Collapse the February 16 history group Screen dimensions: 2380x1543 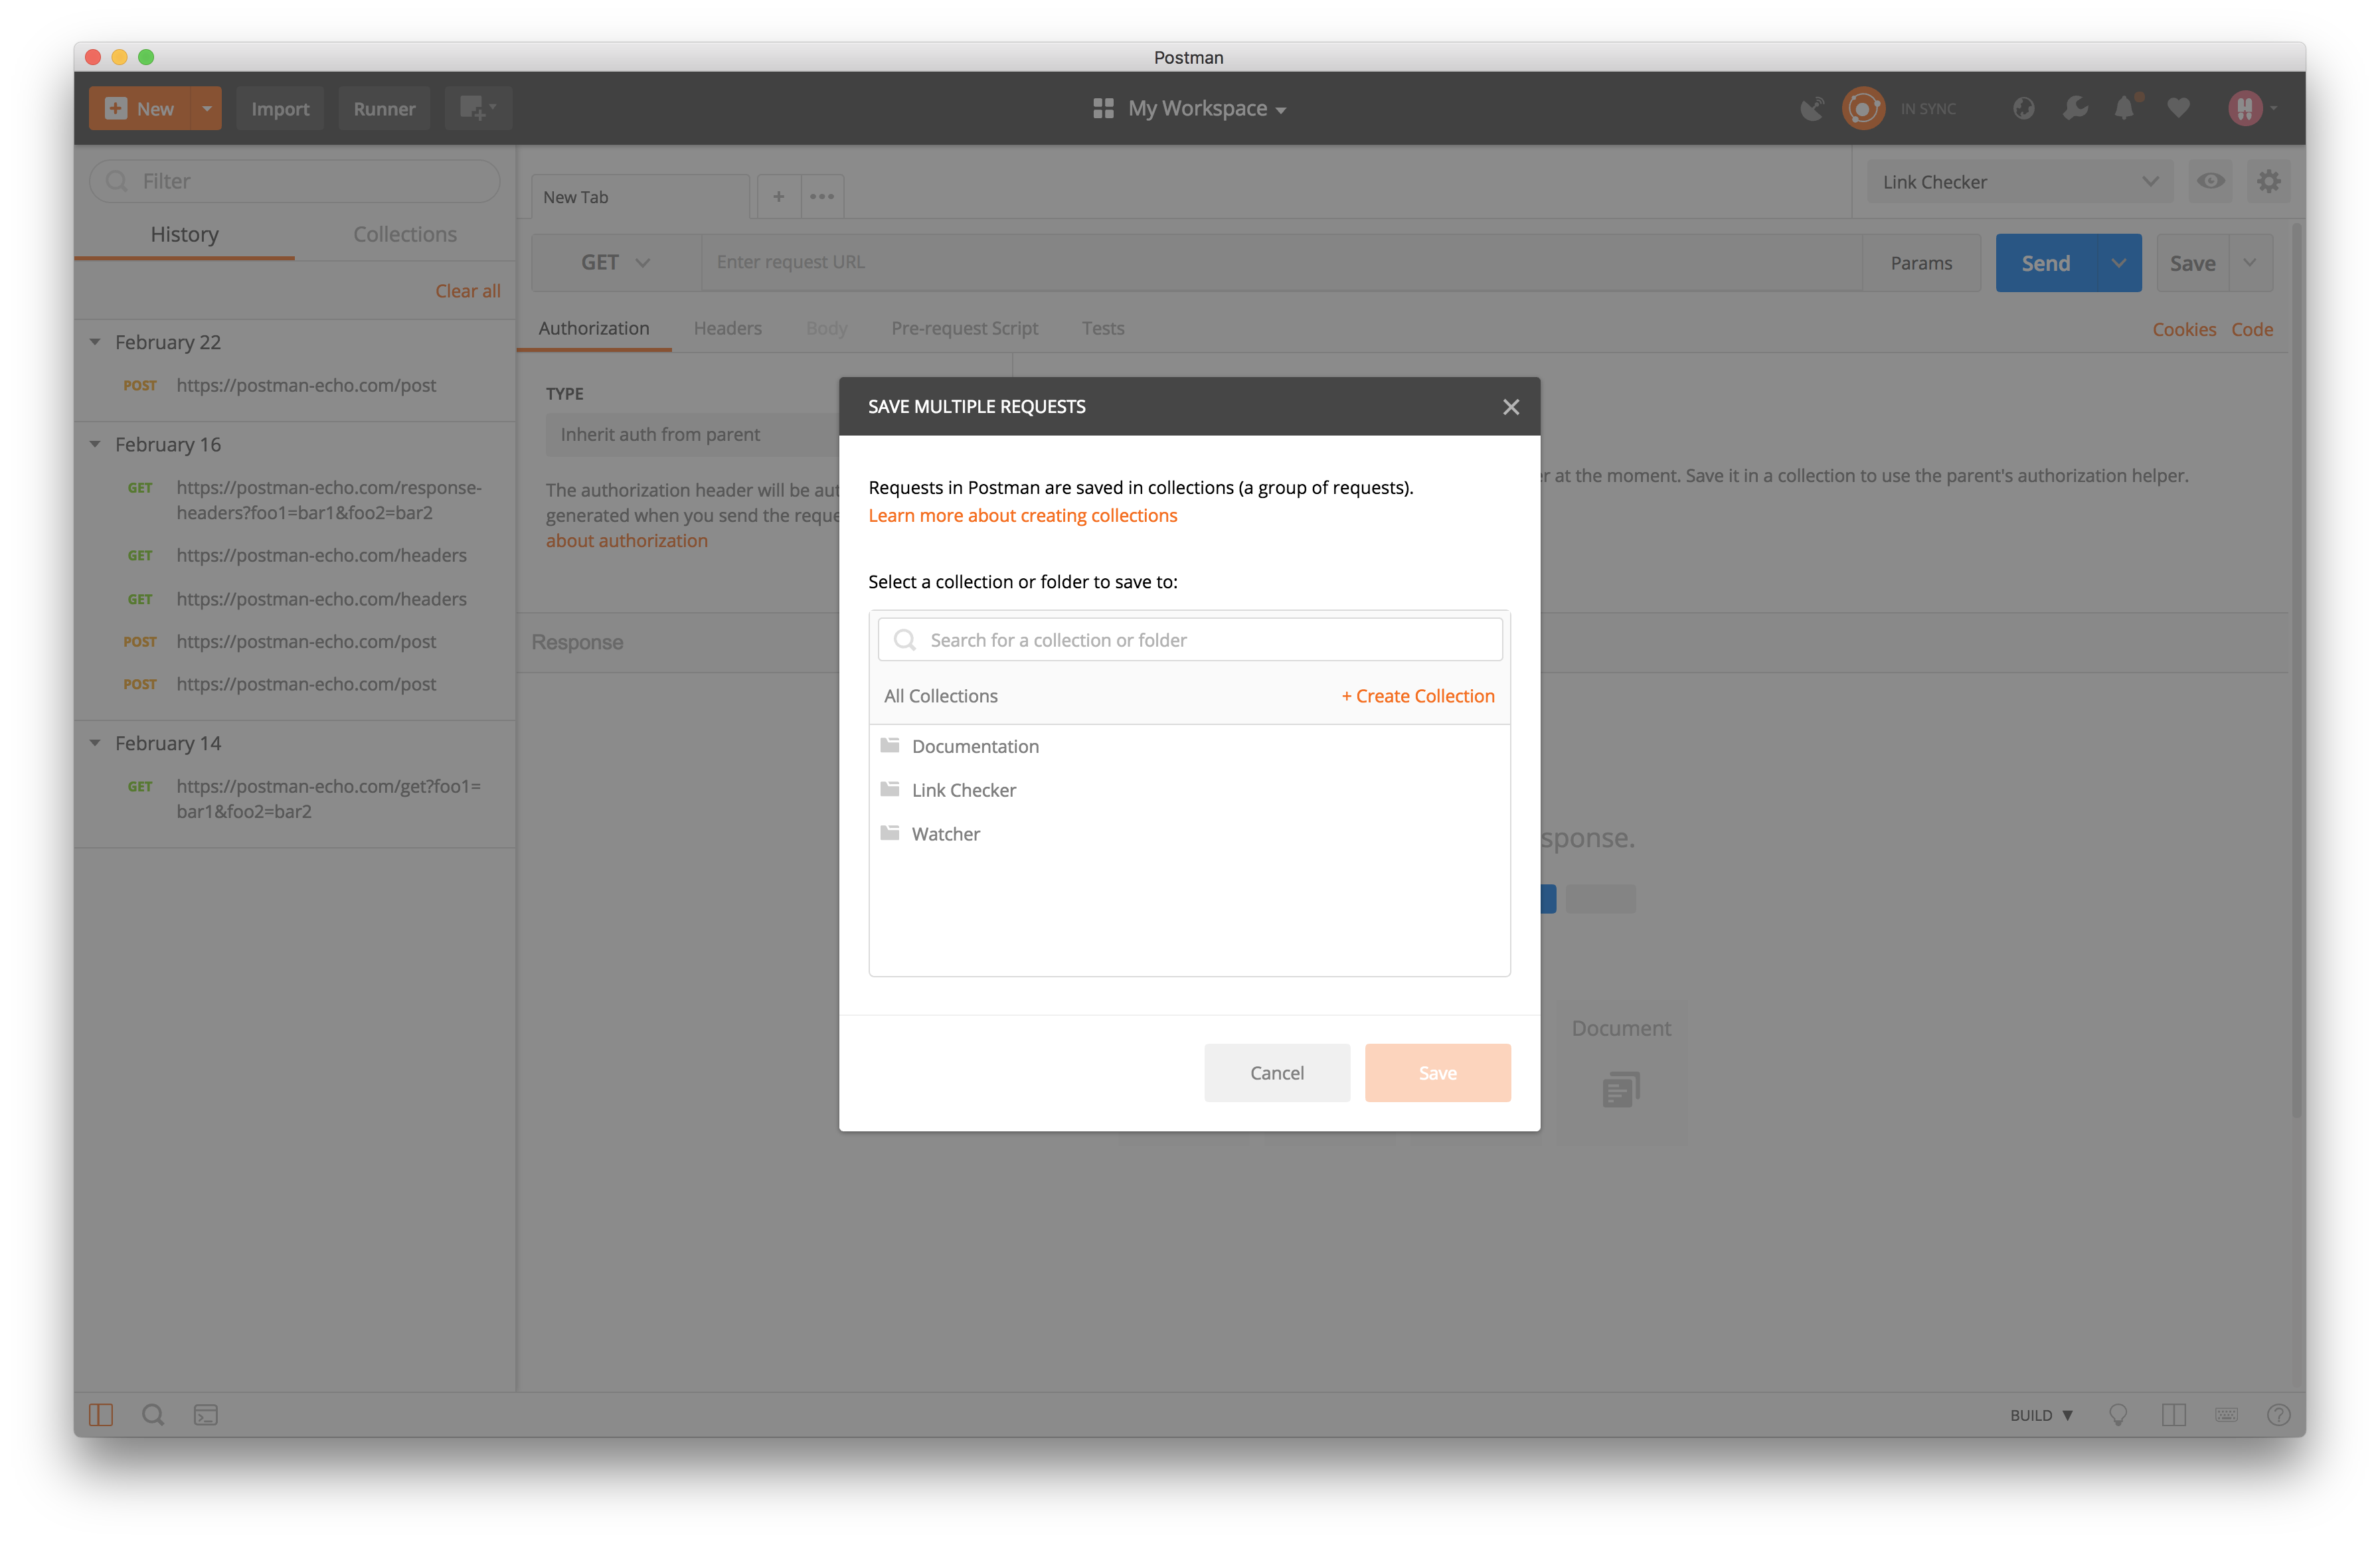95,444
